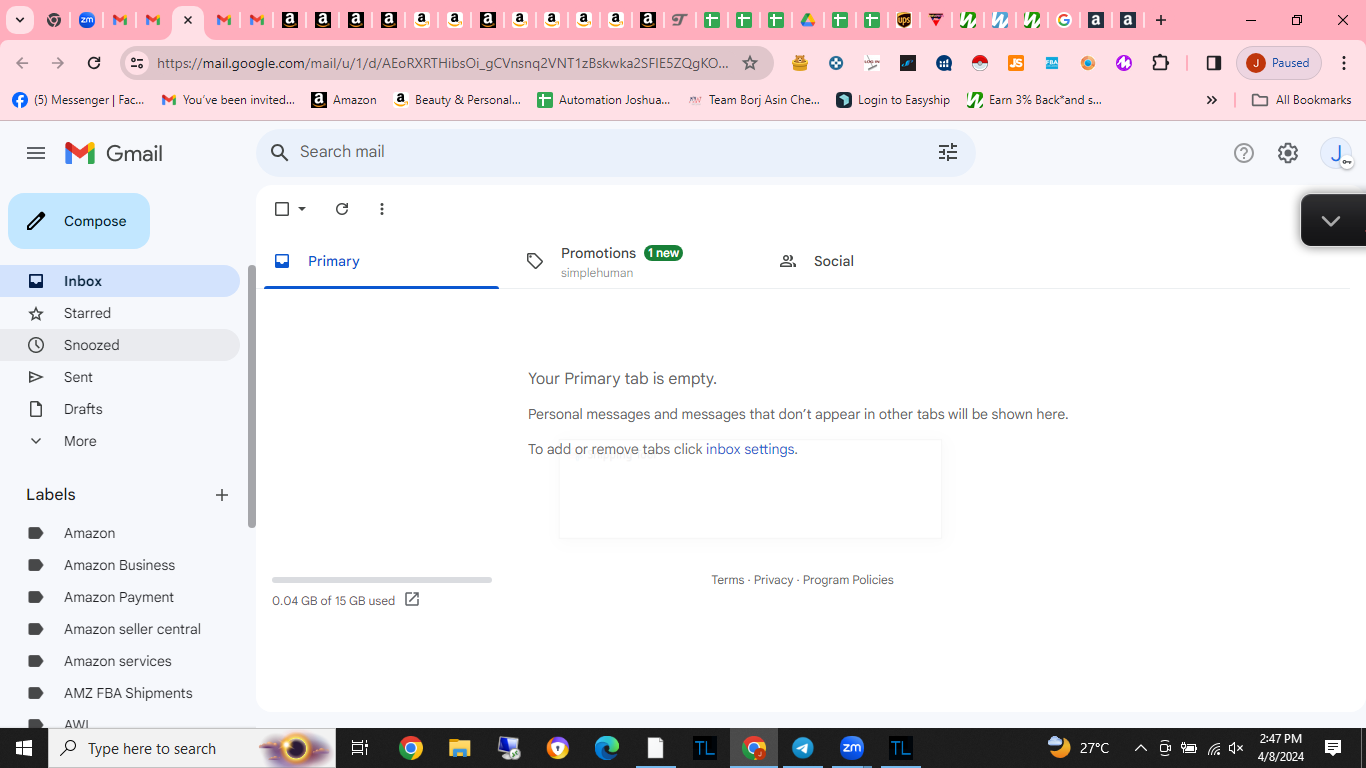Open File Explorer from the taskbar

click(x=459, y=748)
